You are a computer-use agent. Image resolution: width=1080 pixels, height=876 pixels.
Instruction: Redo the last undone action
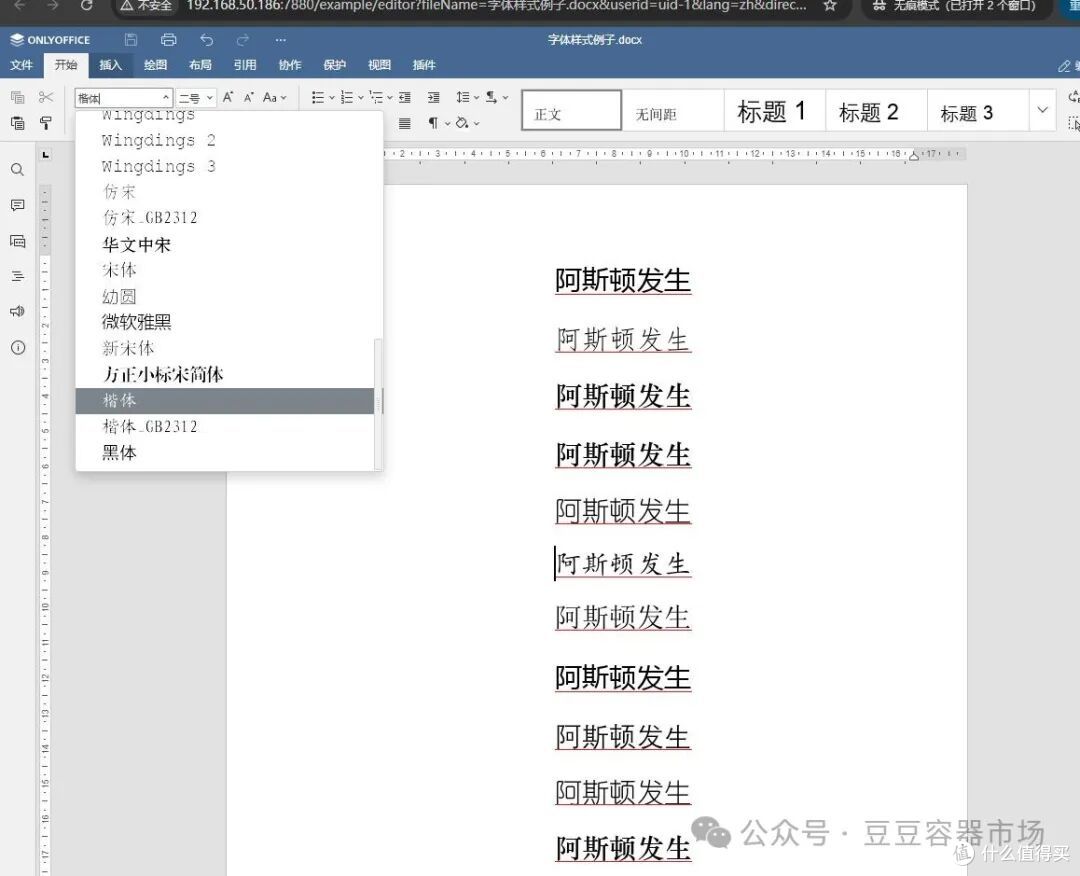pyautogui.click(x=243, y=40)
